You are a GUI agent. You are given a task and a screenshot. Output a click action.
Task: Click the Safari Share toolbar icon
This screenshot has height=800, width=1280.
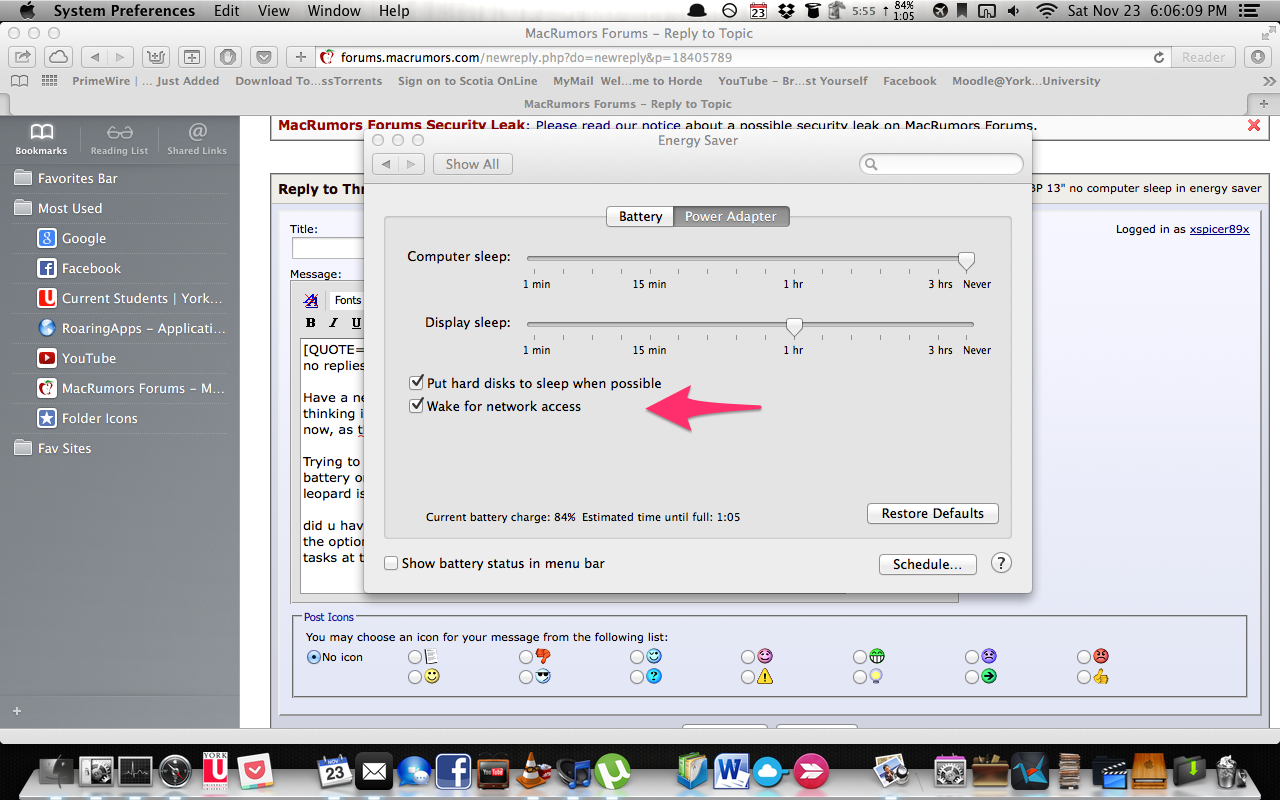pyautogui.click(x=22, y=57)
